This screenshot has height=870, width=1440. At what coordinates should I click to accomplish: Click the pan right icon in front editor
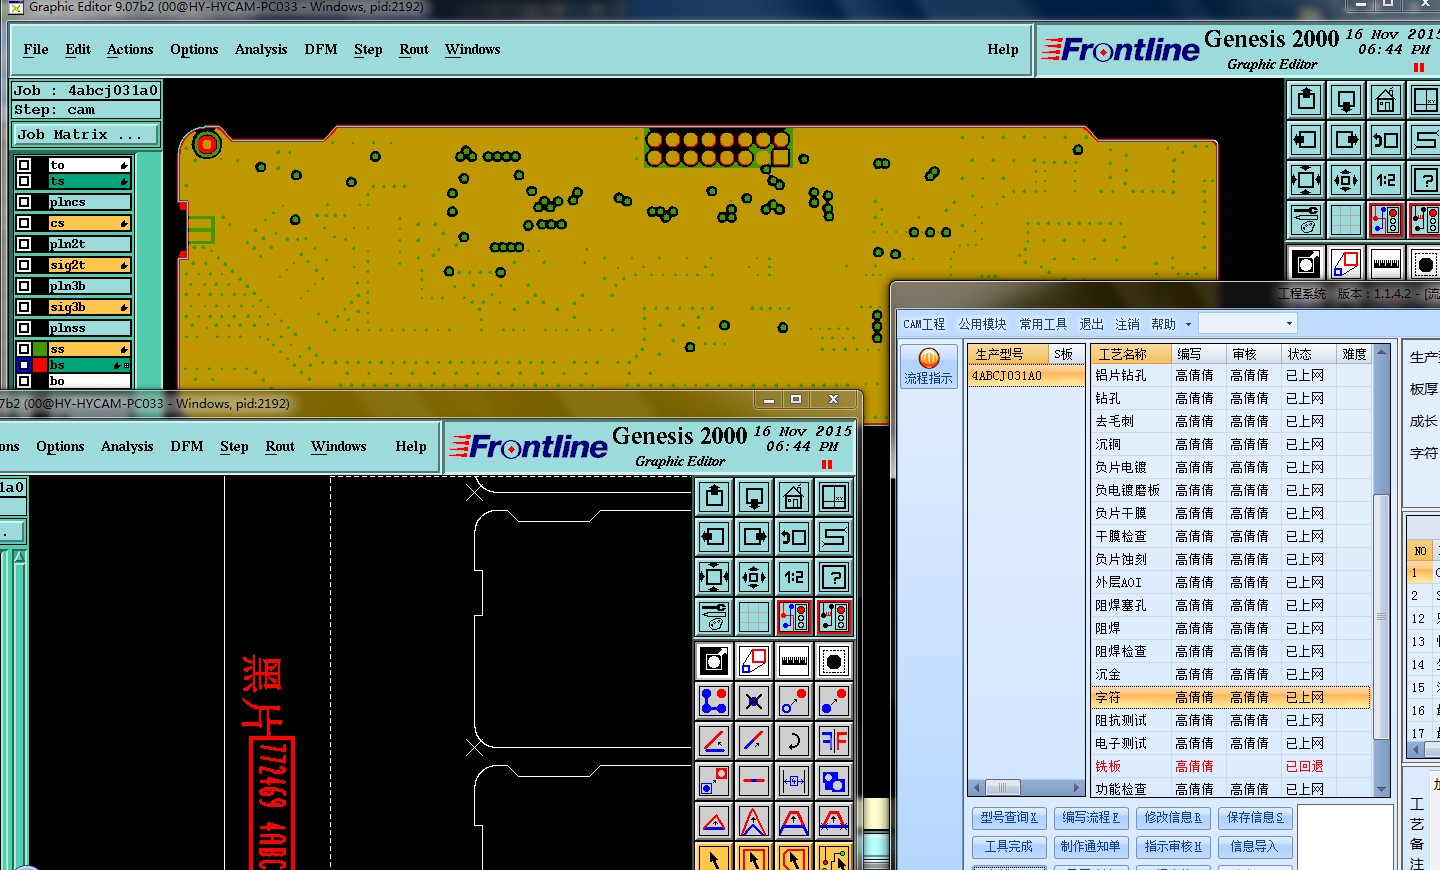pyautogui.click(x=754, y=537)
